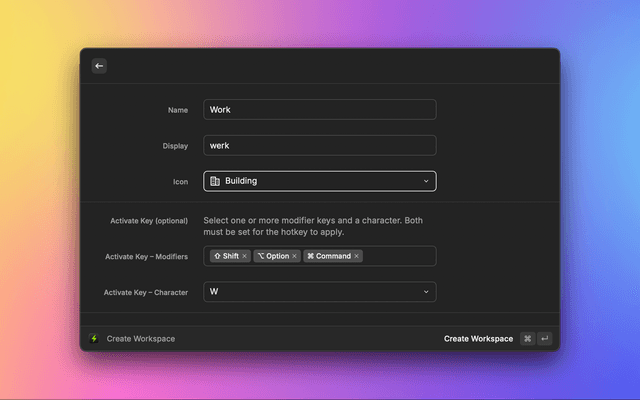This screenshot has width=640, height=400.
Task: Click the Activate Key (optional) label
Action: 149,221
